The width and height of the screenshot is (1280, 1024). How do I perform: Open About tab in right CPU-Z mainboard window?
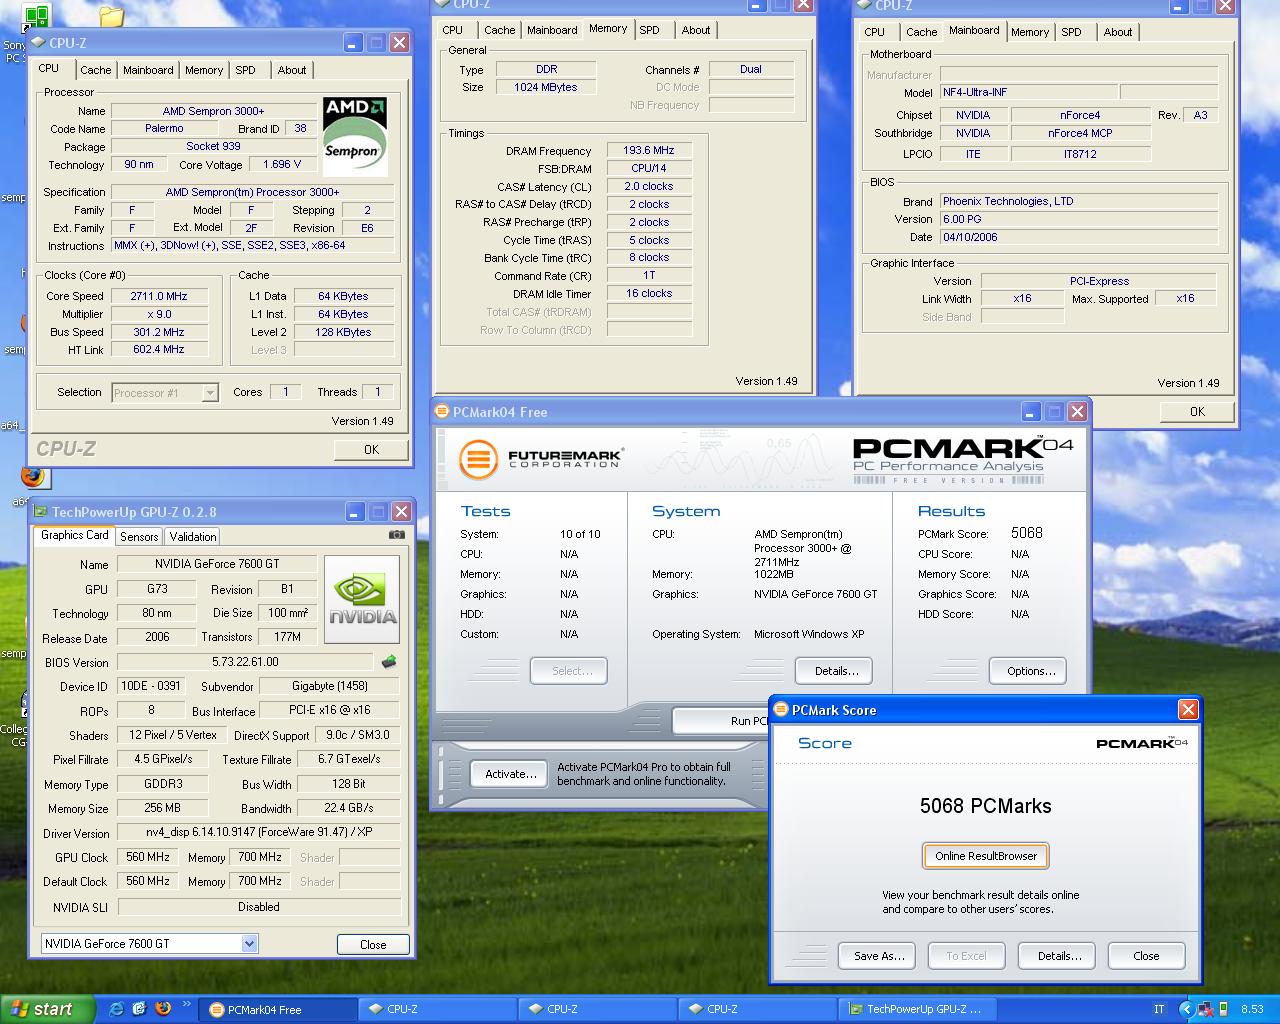click(x=1118, y=32)
